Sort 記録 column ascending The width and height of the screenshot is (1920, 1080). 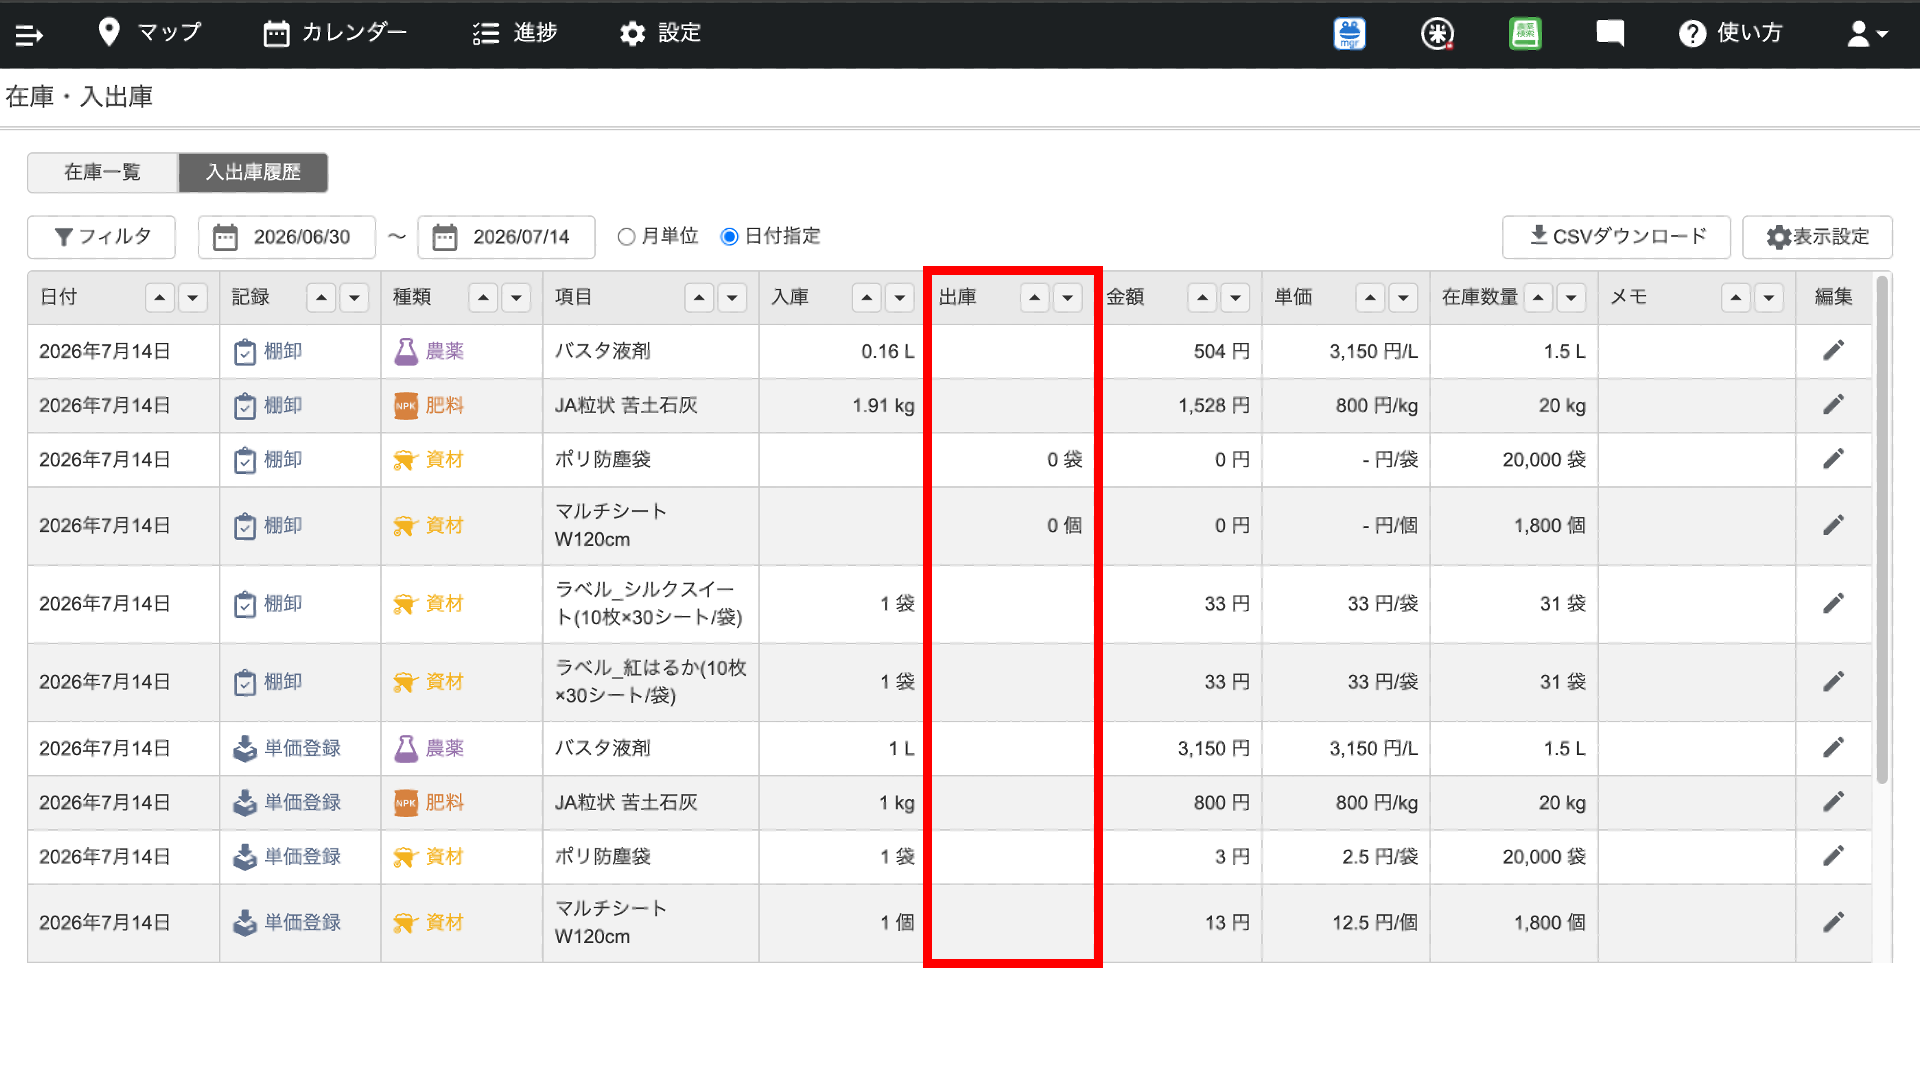click(x=321, y=297)
